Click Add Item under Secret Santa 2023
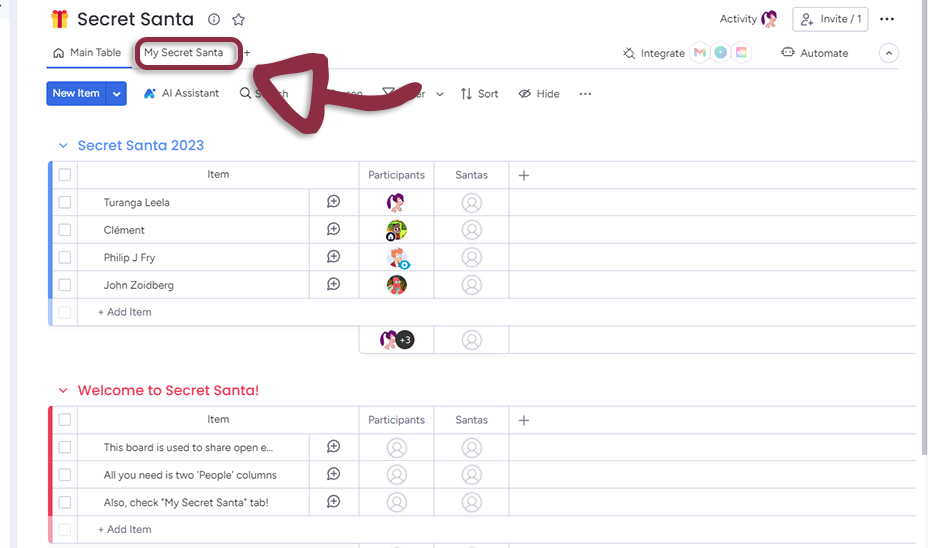 tap(125, 312)
